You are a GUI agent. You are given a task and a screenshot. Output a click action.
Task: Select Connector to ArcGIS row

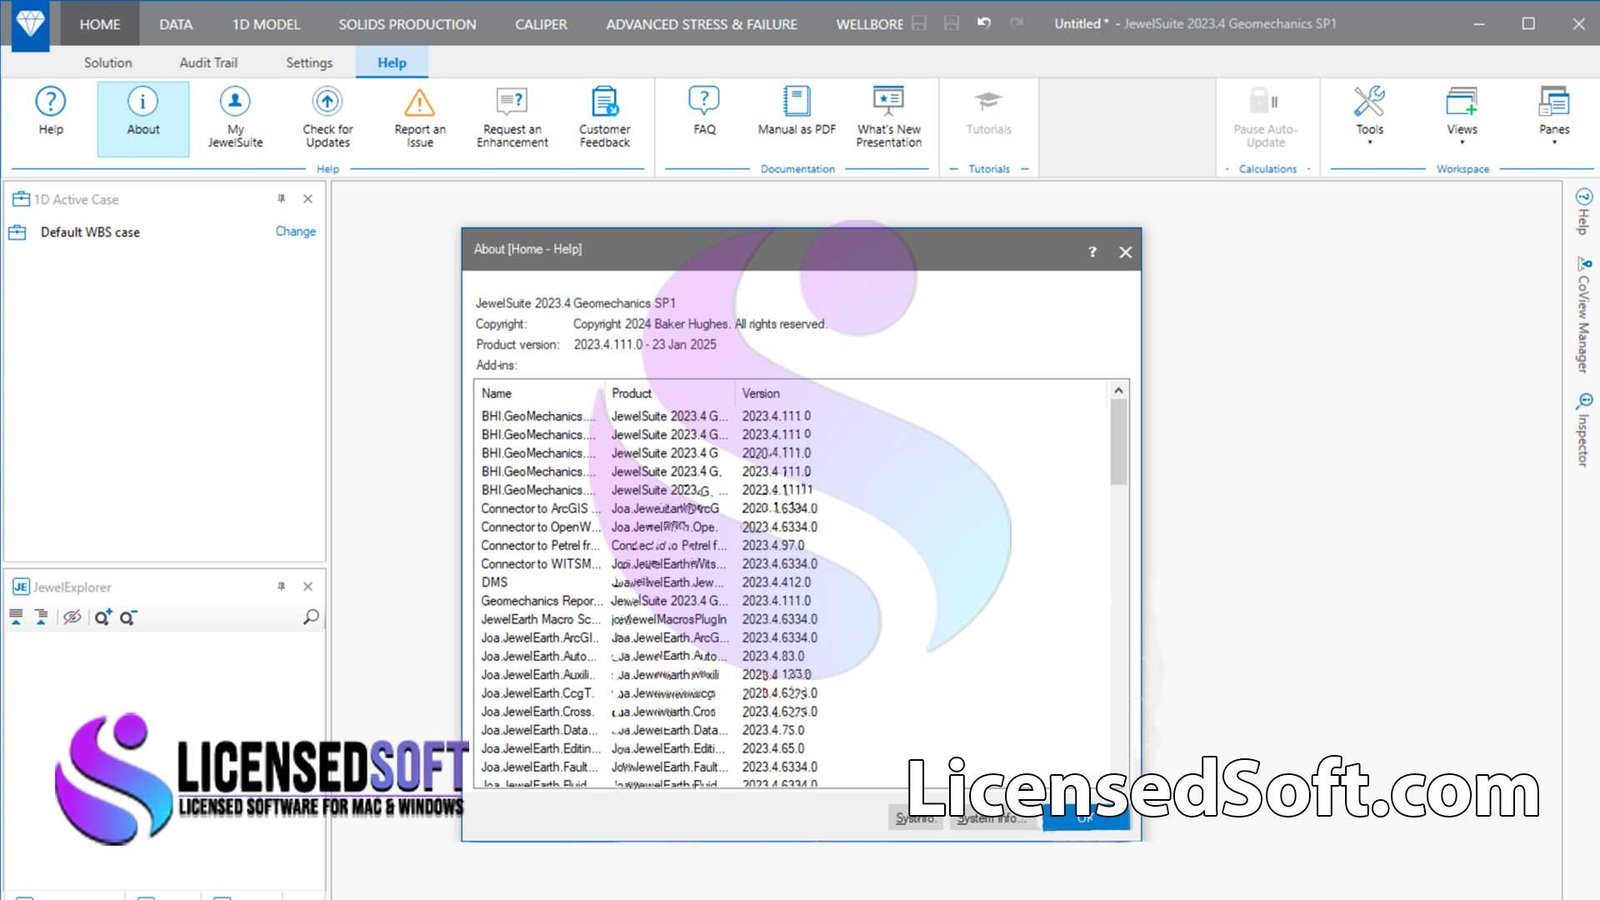791,508
